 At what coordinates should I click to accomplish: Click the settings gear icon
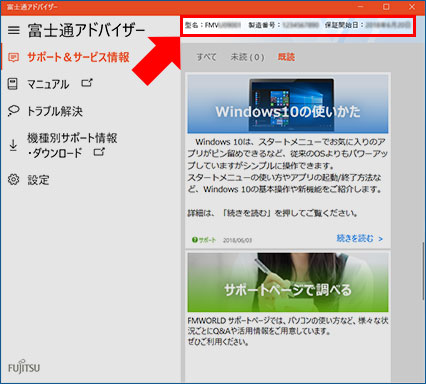(14, 180)
